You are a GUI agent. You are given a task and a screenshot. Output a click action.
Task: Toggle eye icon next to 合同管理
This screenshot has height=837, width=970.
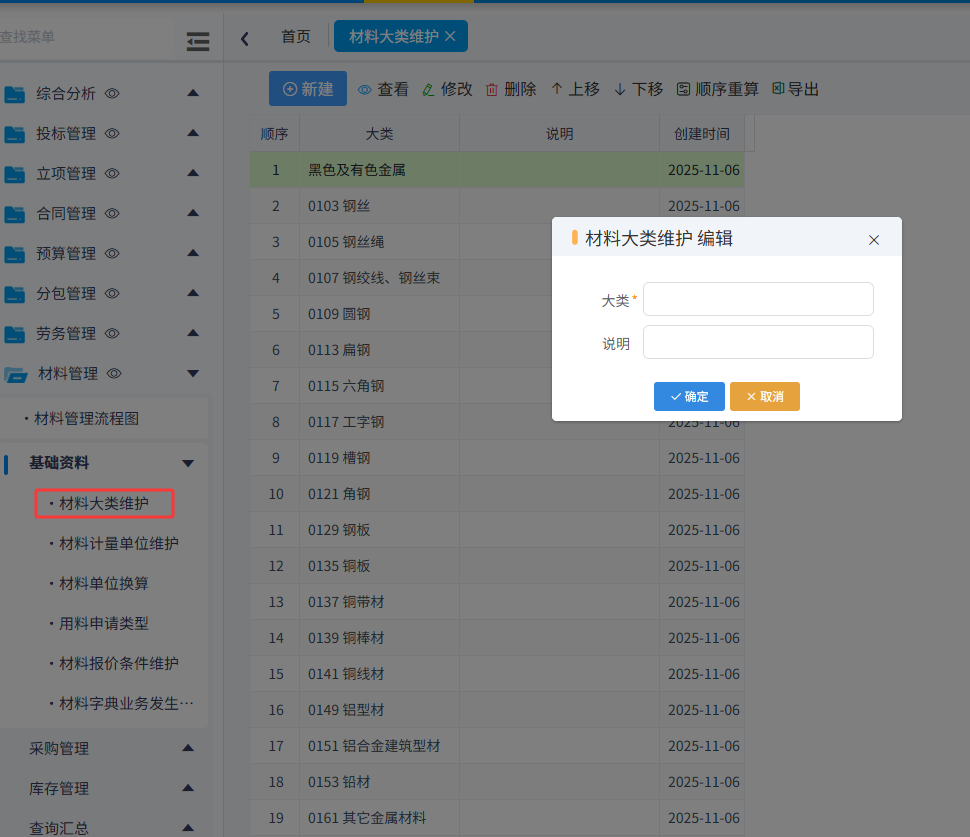click(x=112, y=213)
